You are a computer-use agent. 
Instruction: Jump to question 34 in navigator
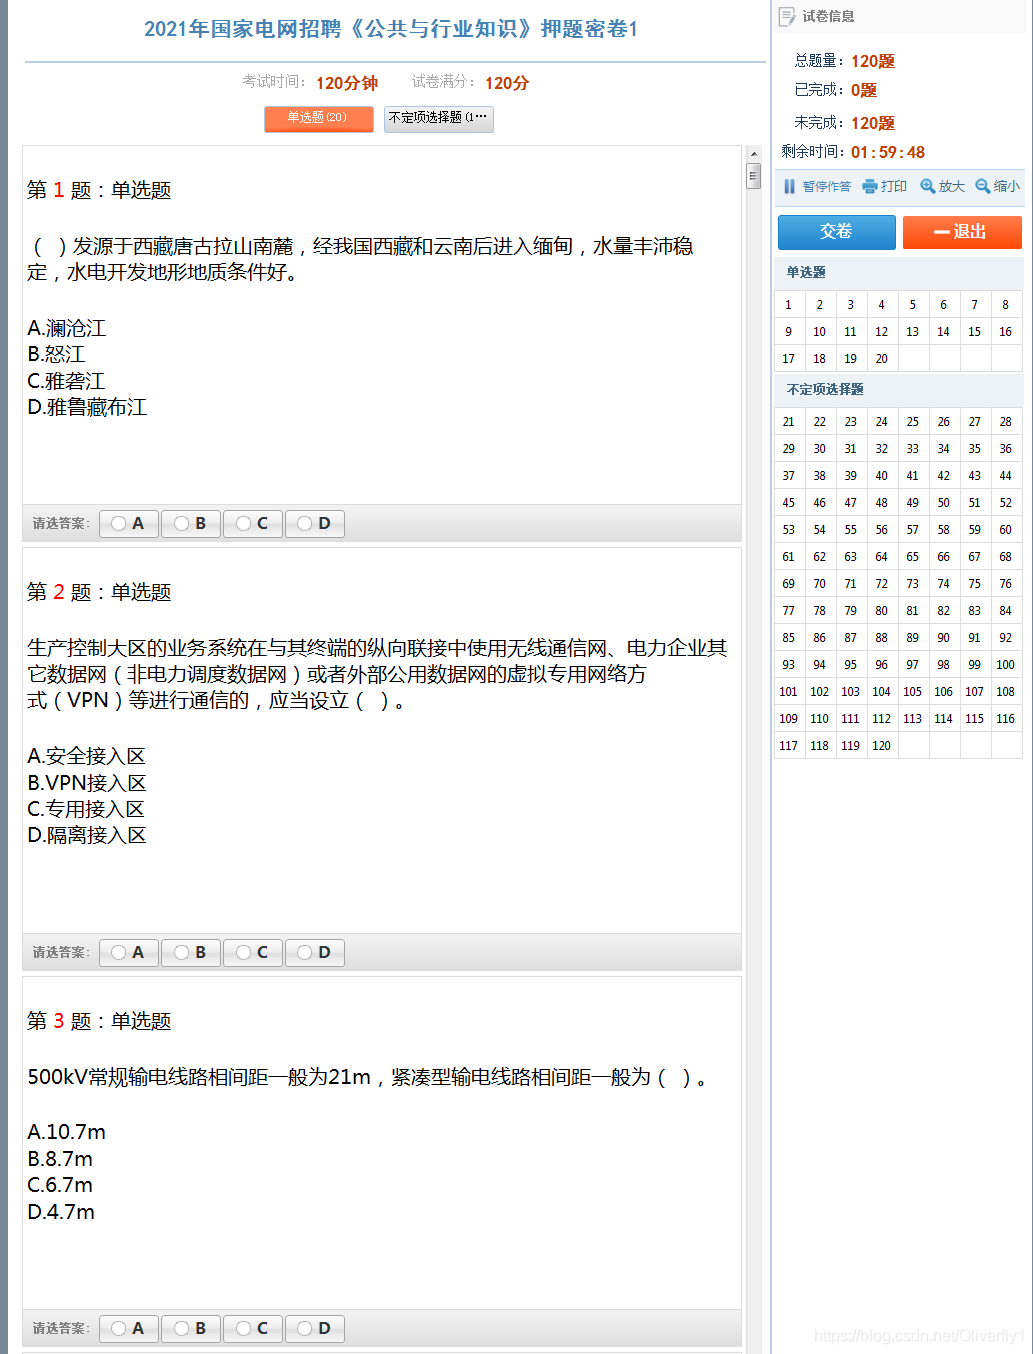[x=943, y=449]
